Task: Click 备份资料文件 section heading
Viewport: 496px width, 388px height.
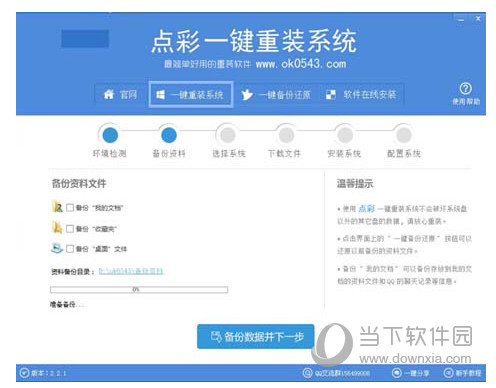Action: 79,183
